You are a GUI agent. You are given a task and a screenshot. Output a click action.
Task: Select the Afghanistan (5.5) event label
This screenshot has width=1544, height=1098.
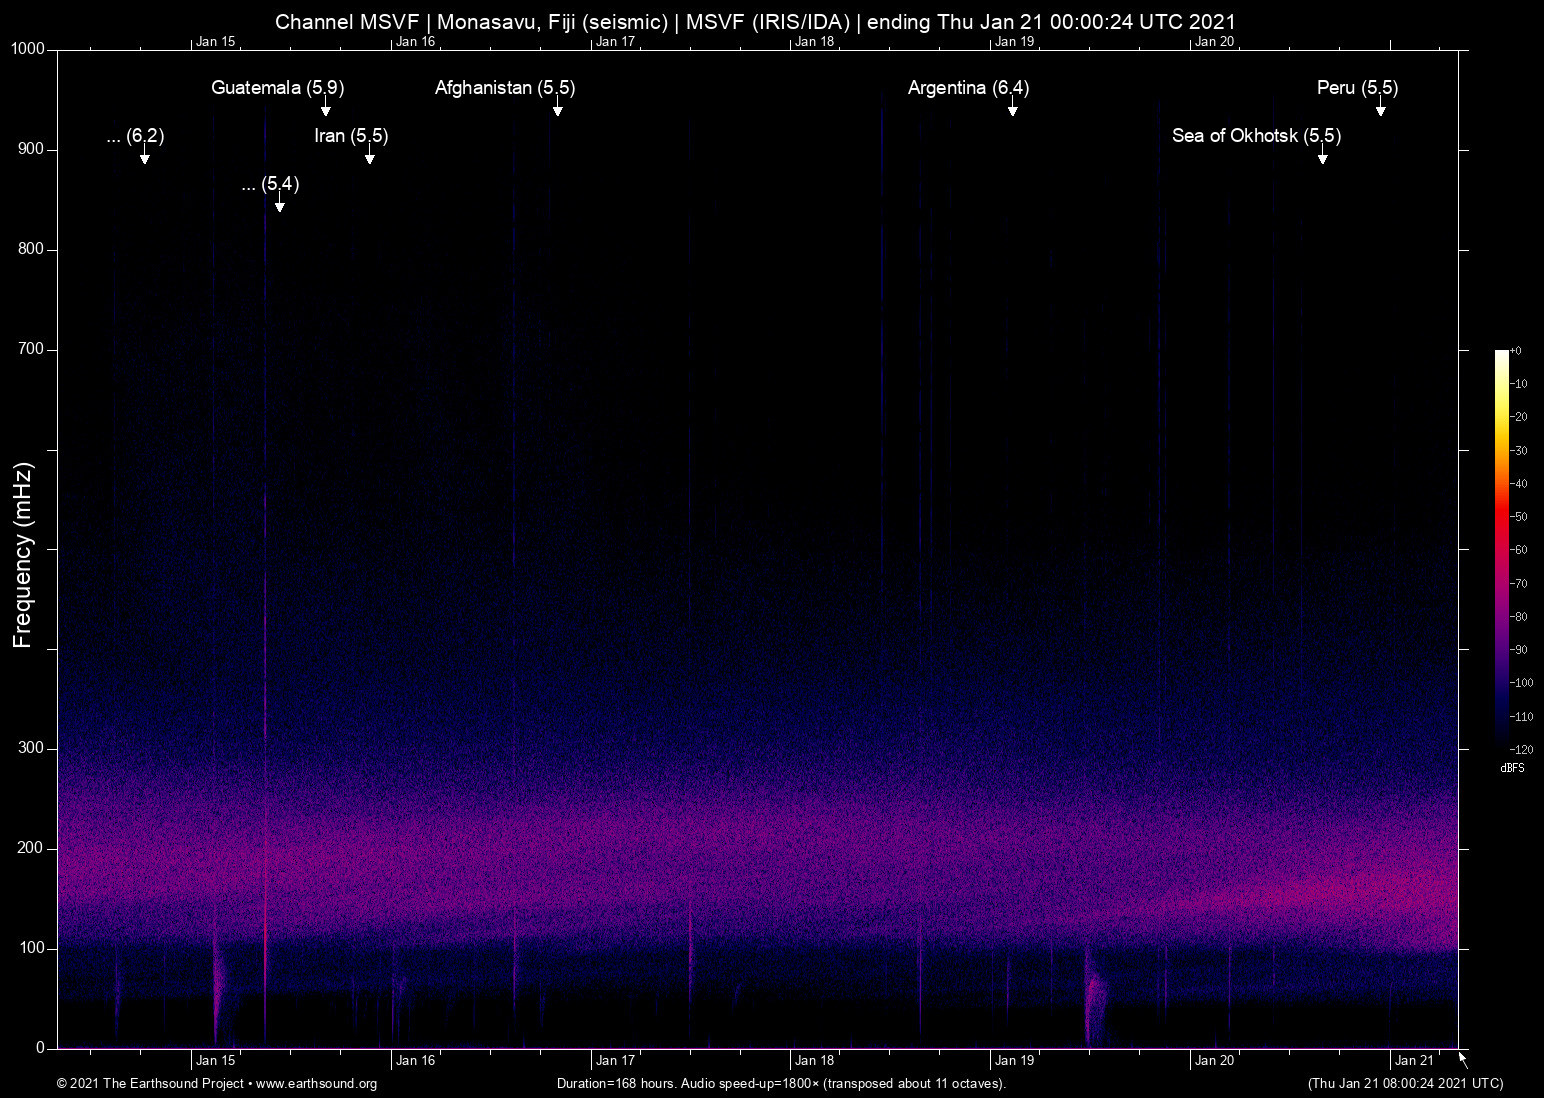tap(505, 88)
